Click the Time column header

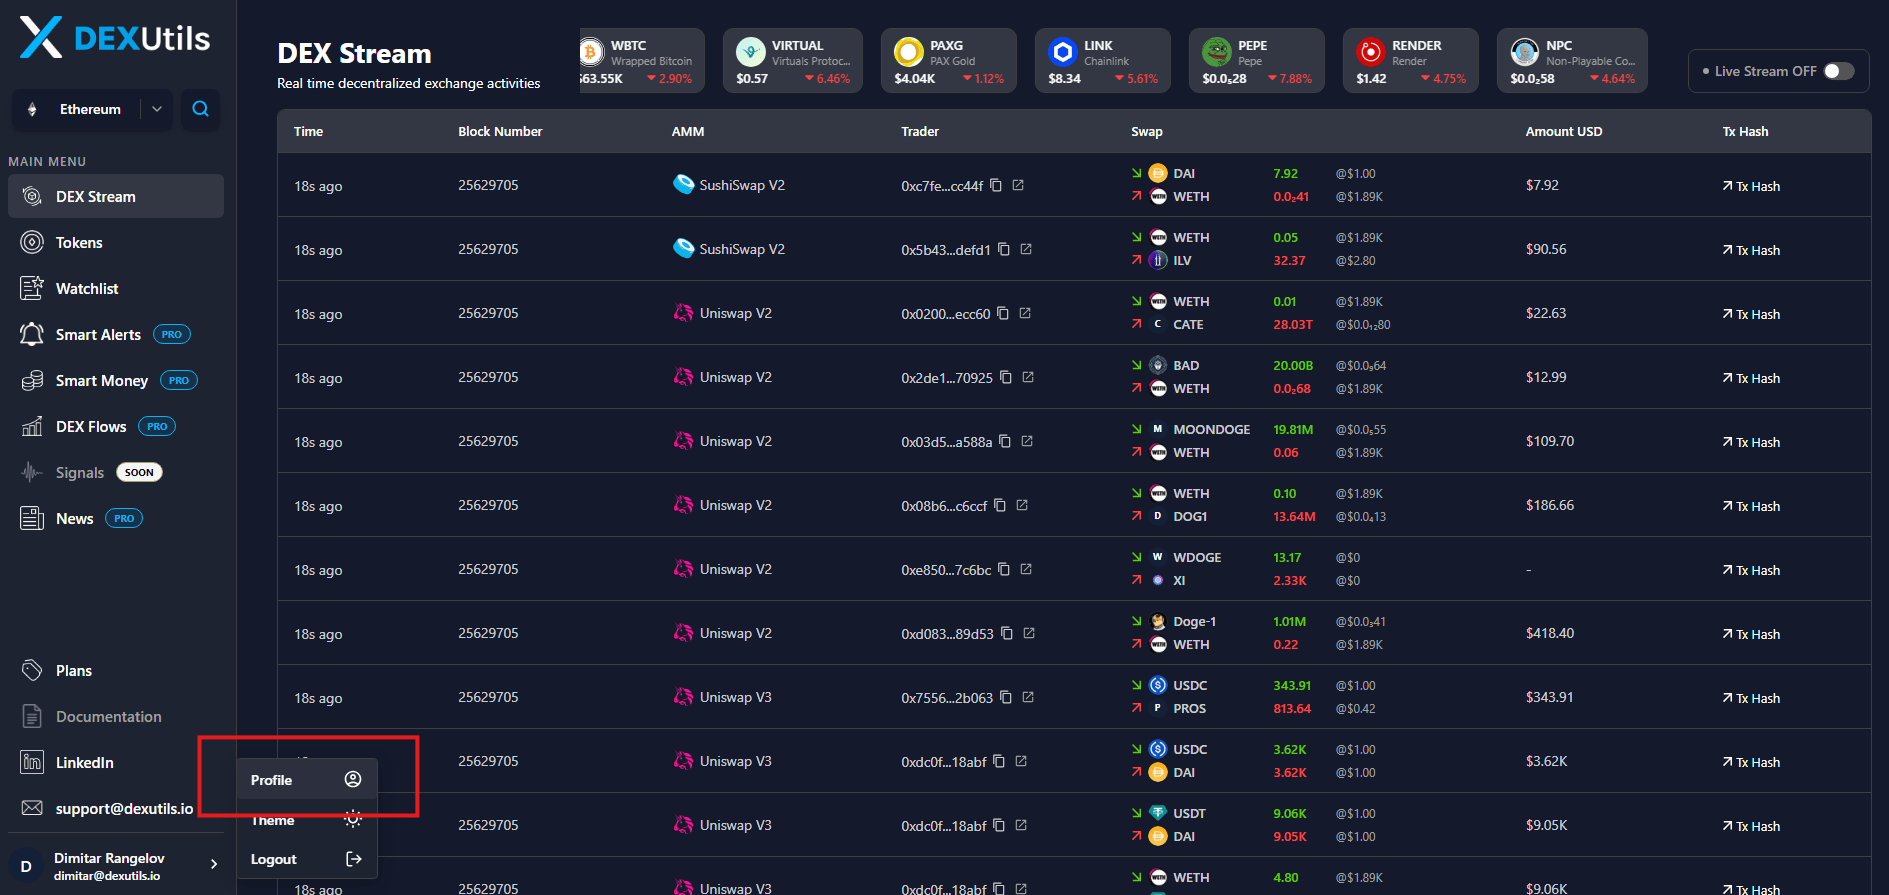coord(308,131)
